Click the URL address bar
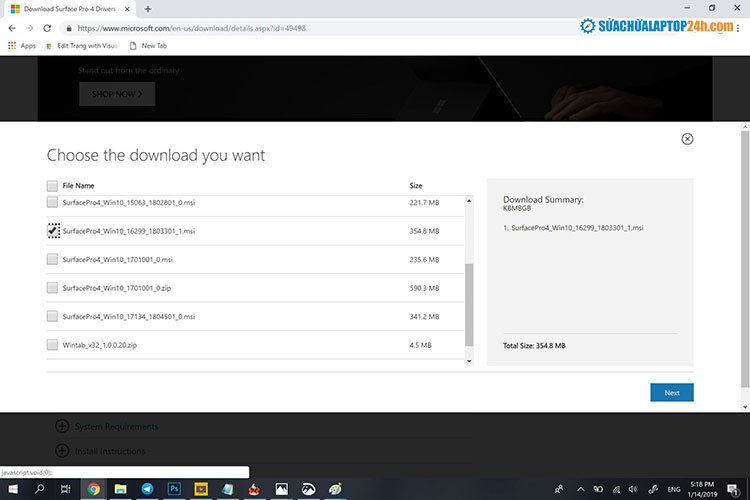The height and width of the screenshot is (500, 750). tap(316, 28)
